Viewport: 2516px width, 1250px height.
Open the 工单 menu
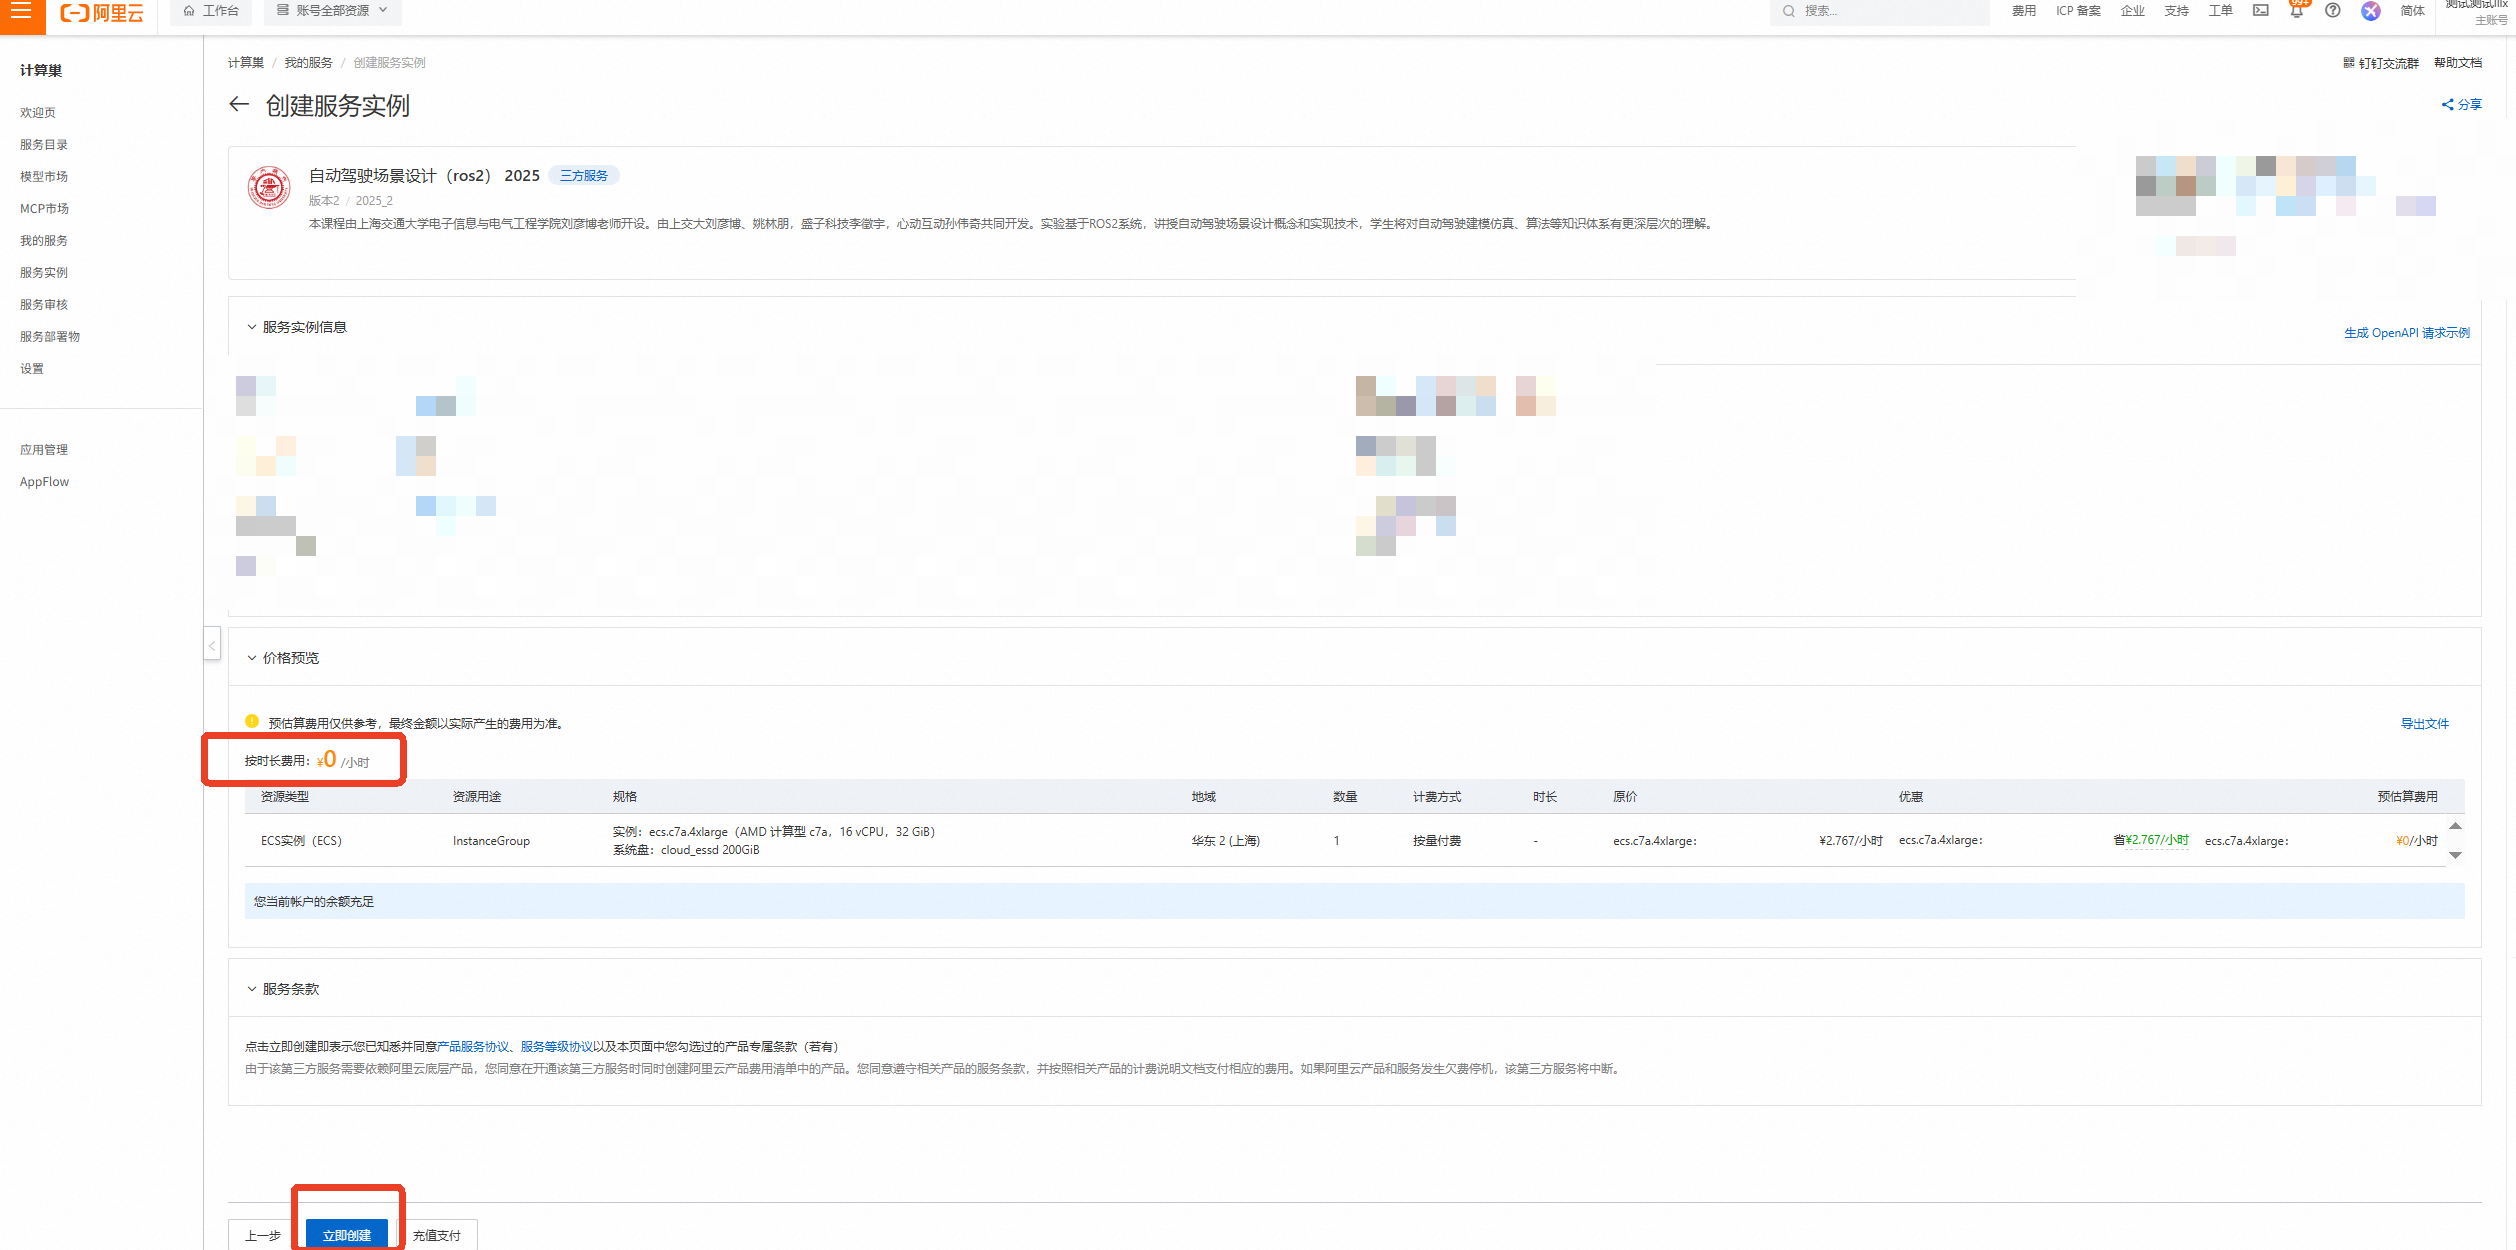[2220, 11]
